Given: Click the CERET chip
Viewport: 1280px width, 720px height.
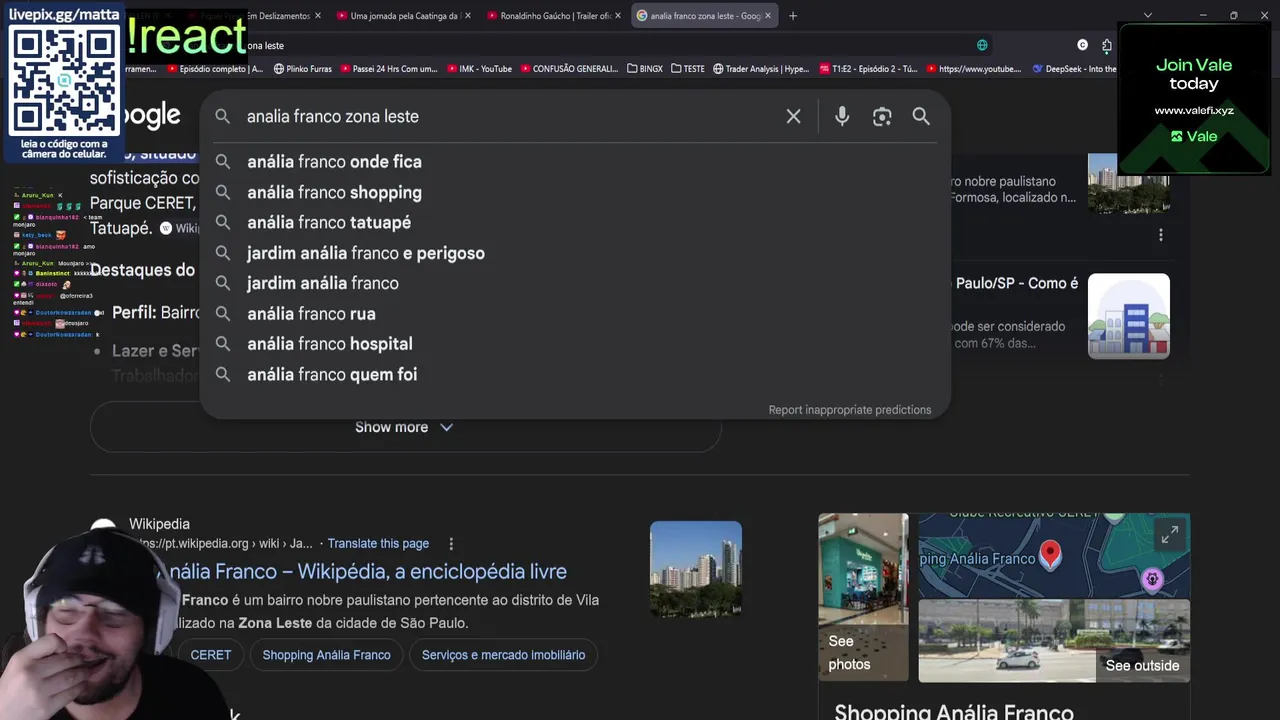Looking at the screenshot, I should pyautogui.click(x=210, y=655).
